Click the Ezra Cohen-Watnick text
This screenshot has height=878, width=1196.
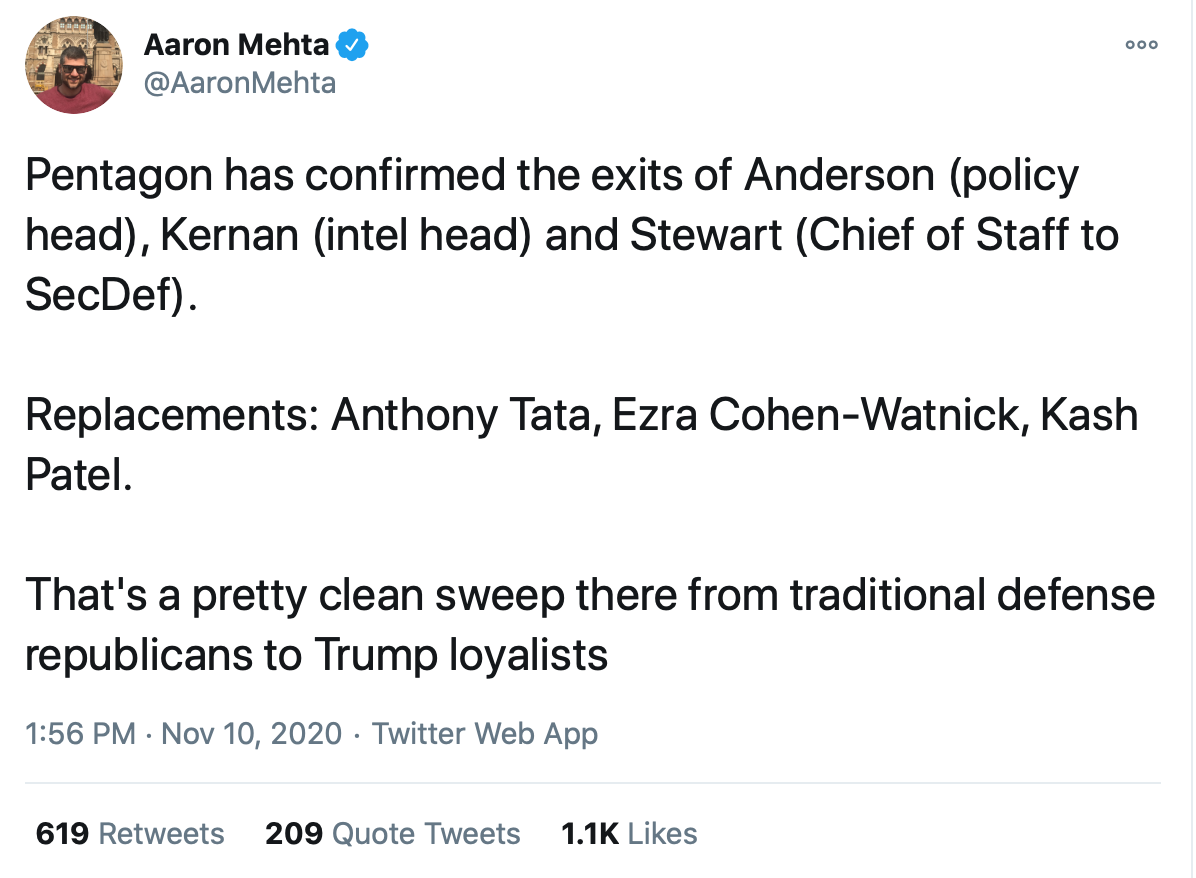tap(815, 415)
